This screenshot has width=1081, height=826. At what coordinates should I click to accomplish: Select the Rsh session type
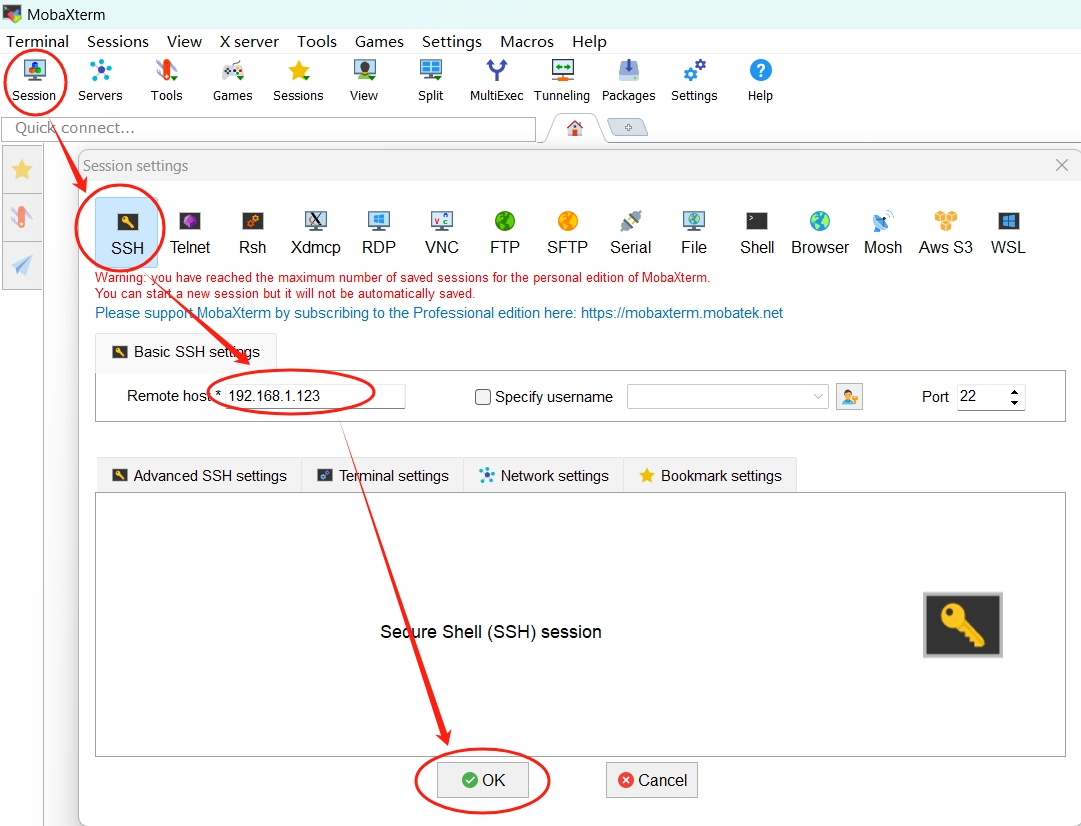click(252, 232)
